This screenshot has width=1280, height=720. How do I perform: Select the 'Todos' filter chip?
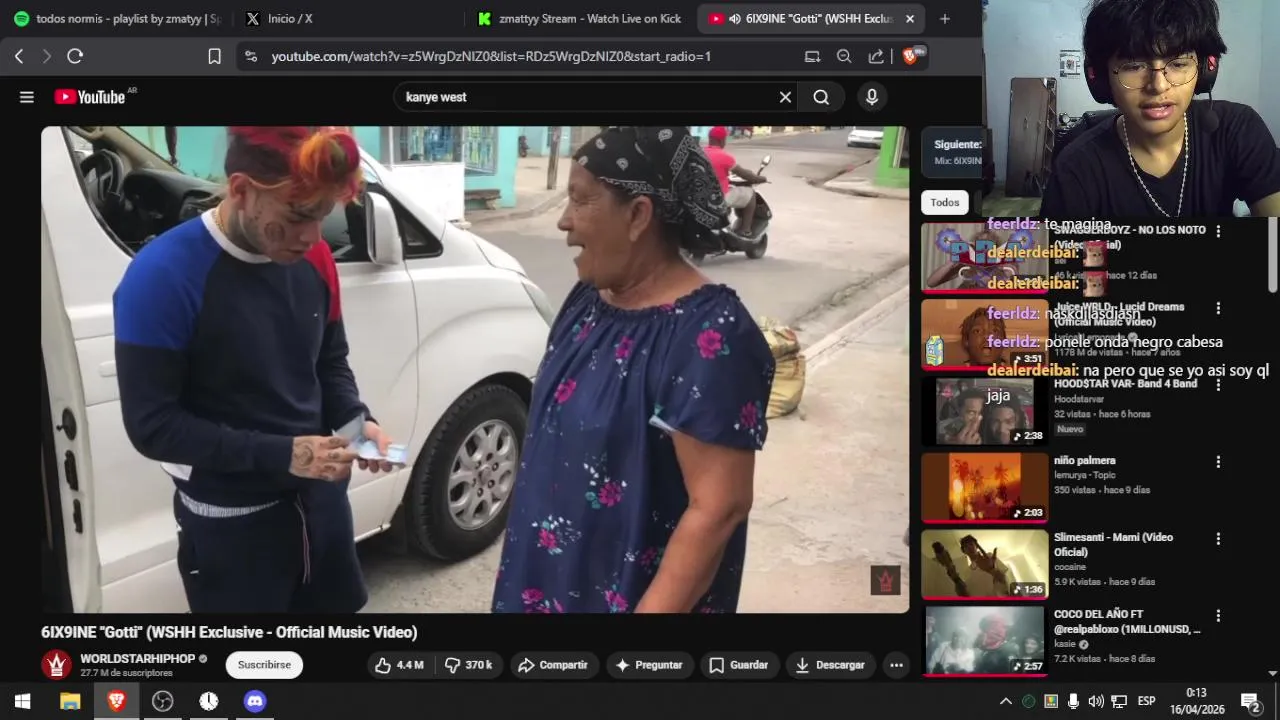click(945, 202)
